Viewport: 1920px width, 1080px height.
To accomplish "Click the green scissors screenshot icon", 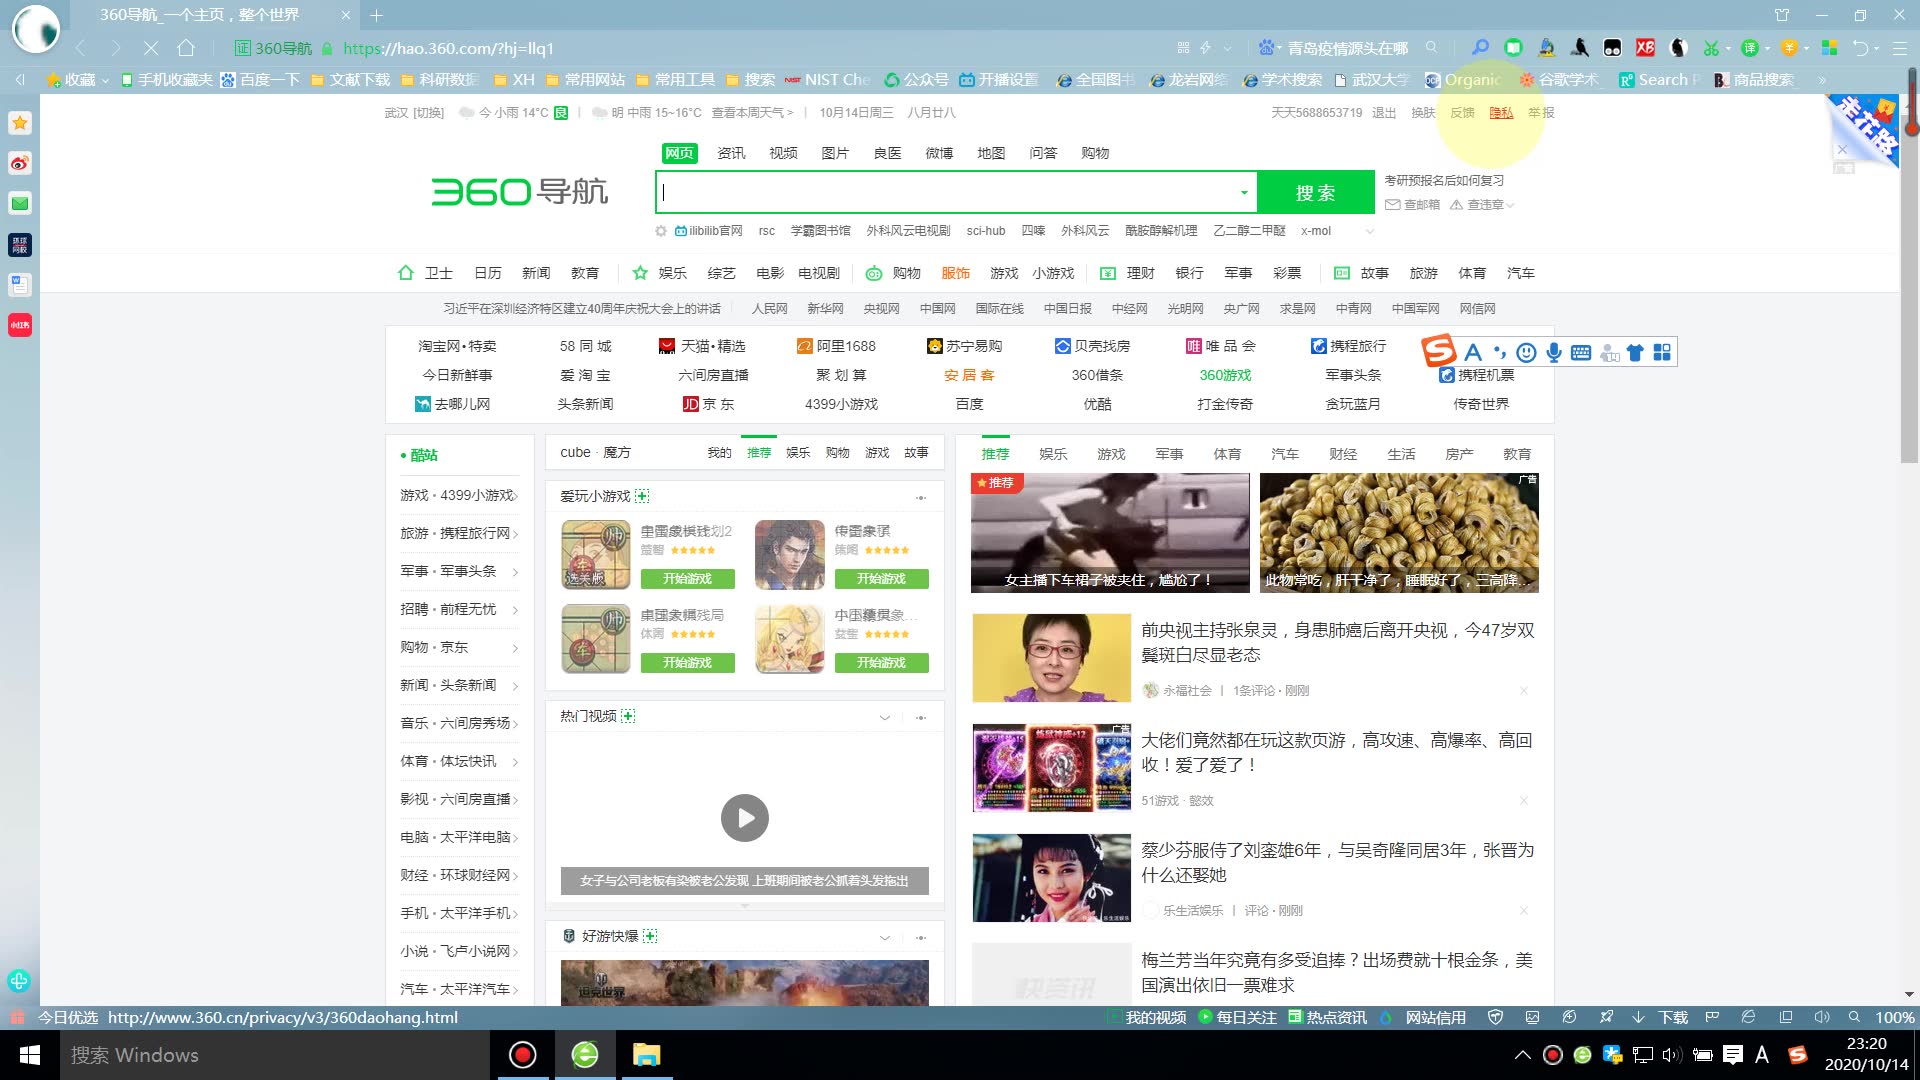I will pos(1711,48).
